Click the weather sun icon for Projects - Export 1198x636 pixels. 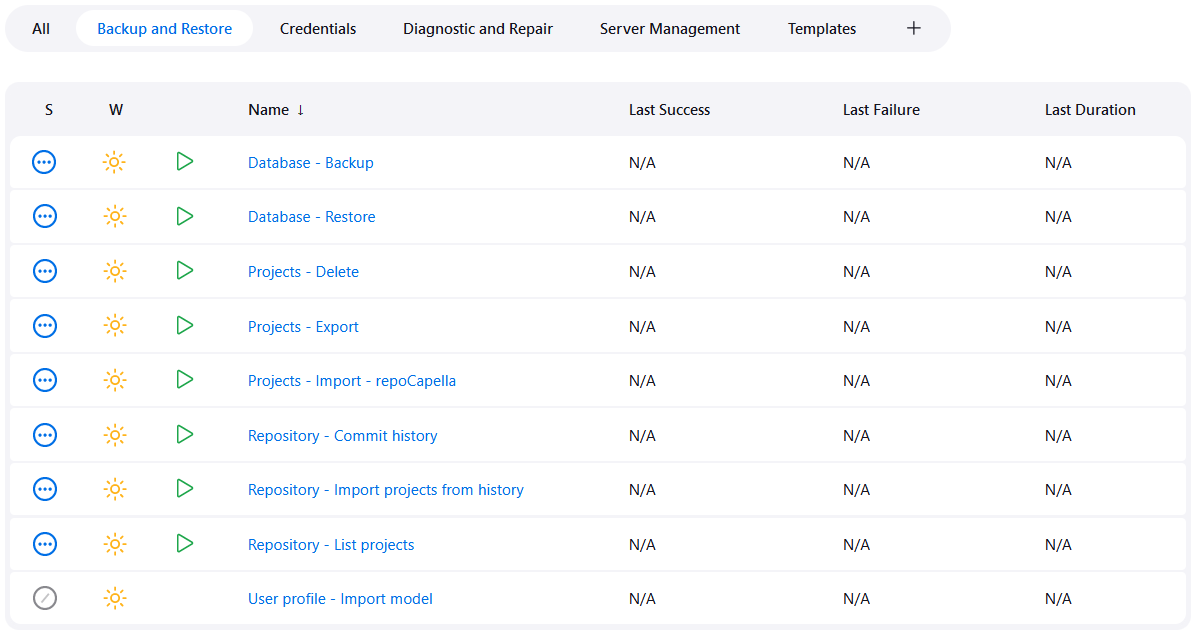point(115,326)
